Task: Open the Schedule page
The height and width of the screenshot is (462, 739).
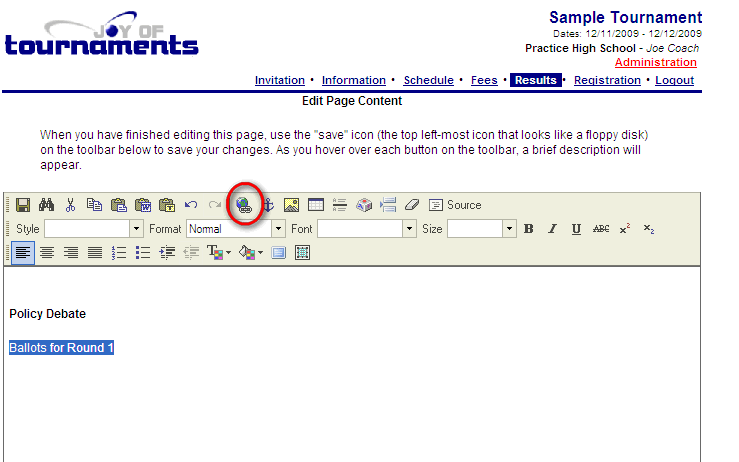Action: tap(428, 80)
